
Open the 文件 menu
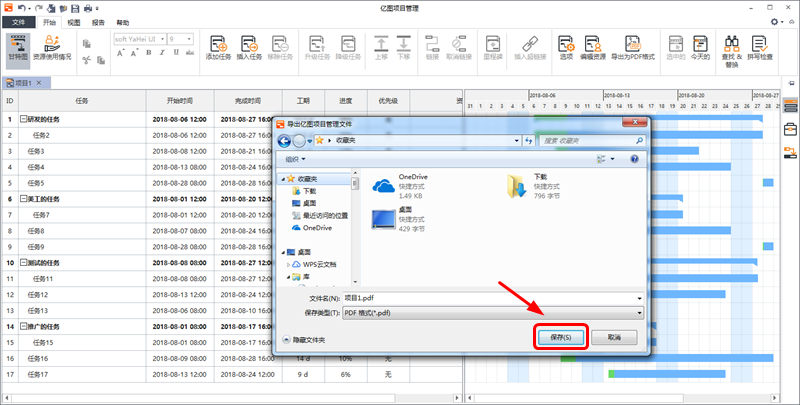point(18,22)
